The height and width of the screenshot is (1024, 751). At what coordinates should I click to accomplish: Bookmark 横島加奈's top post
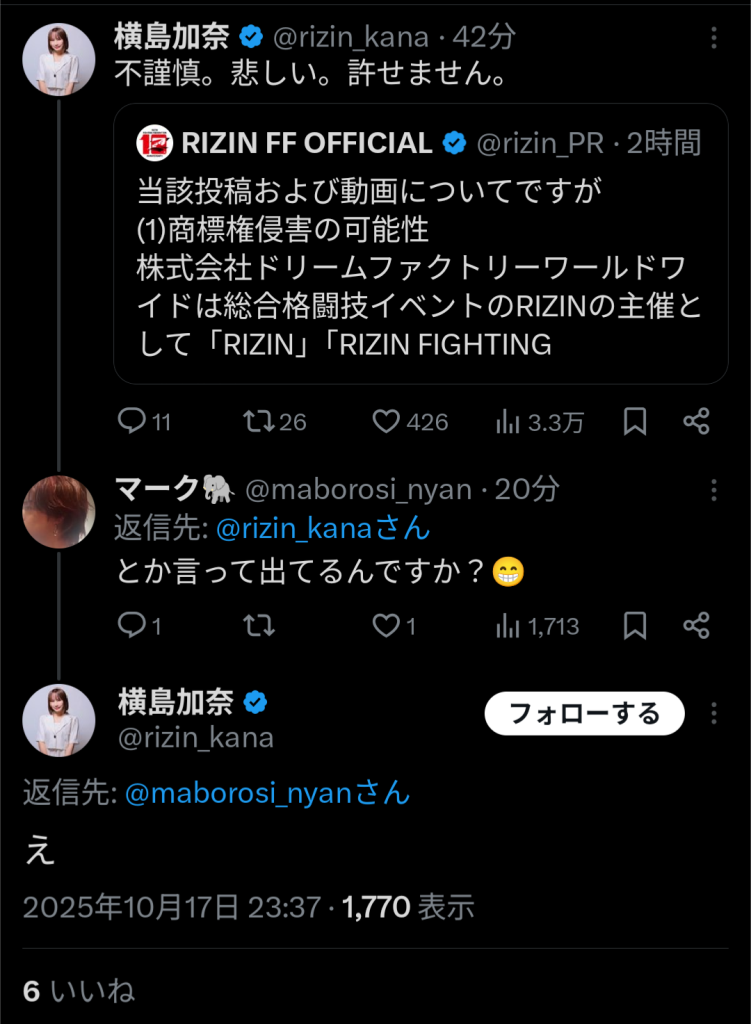point(635,422)
